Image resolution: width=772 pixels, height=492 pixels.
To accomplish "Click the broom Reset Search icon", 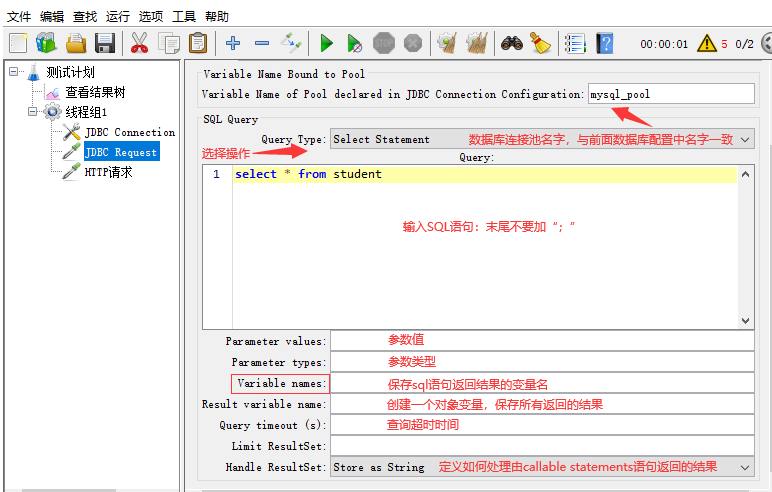I will tap(540, 43).
